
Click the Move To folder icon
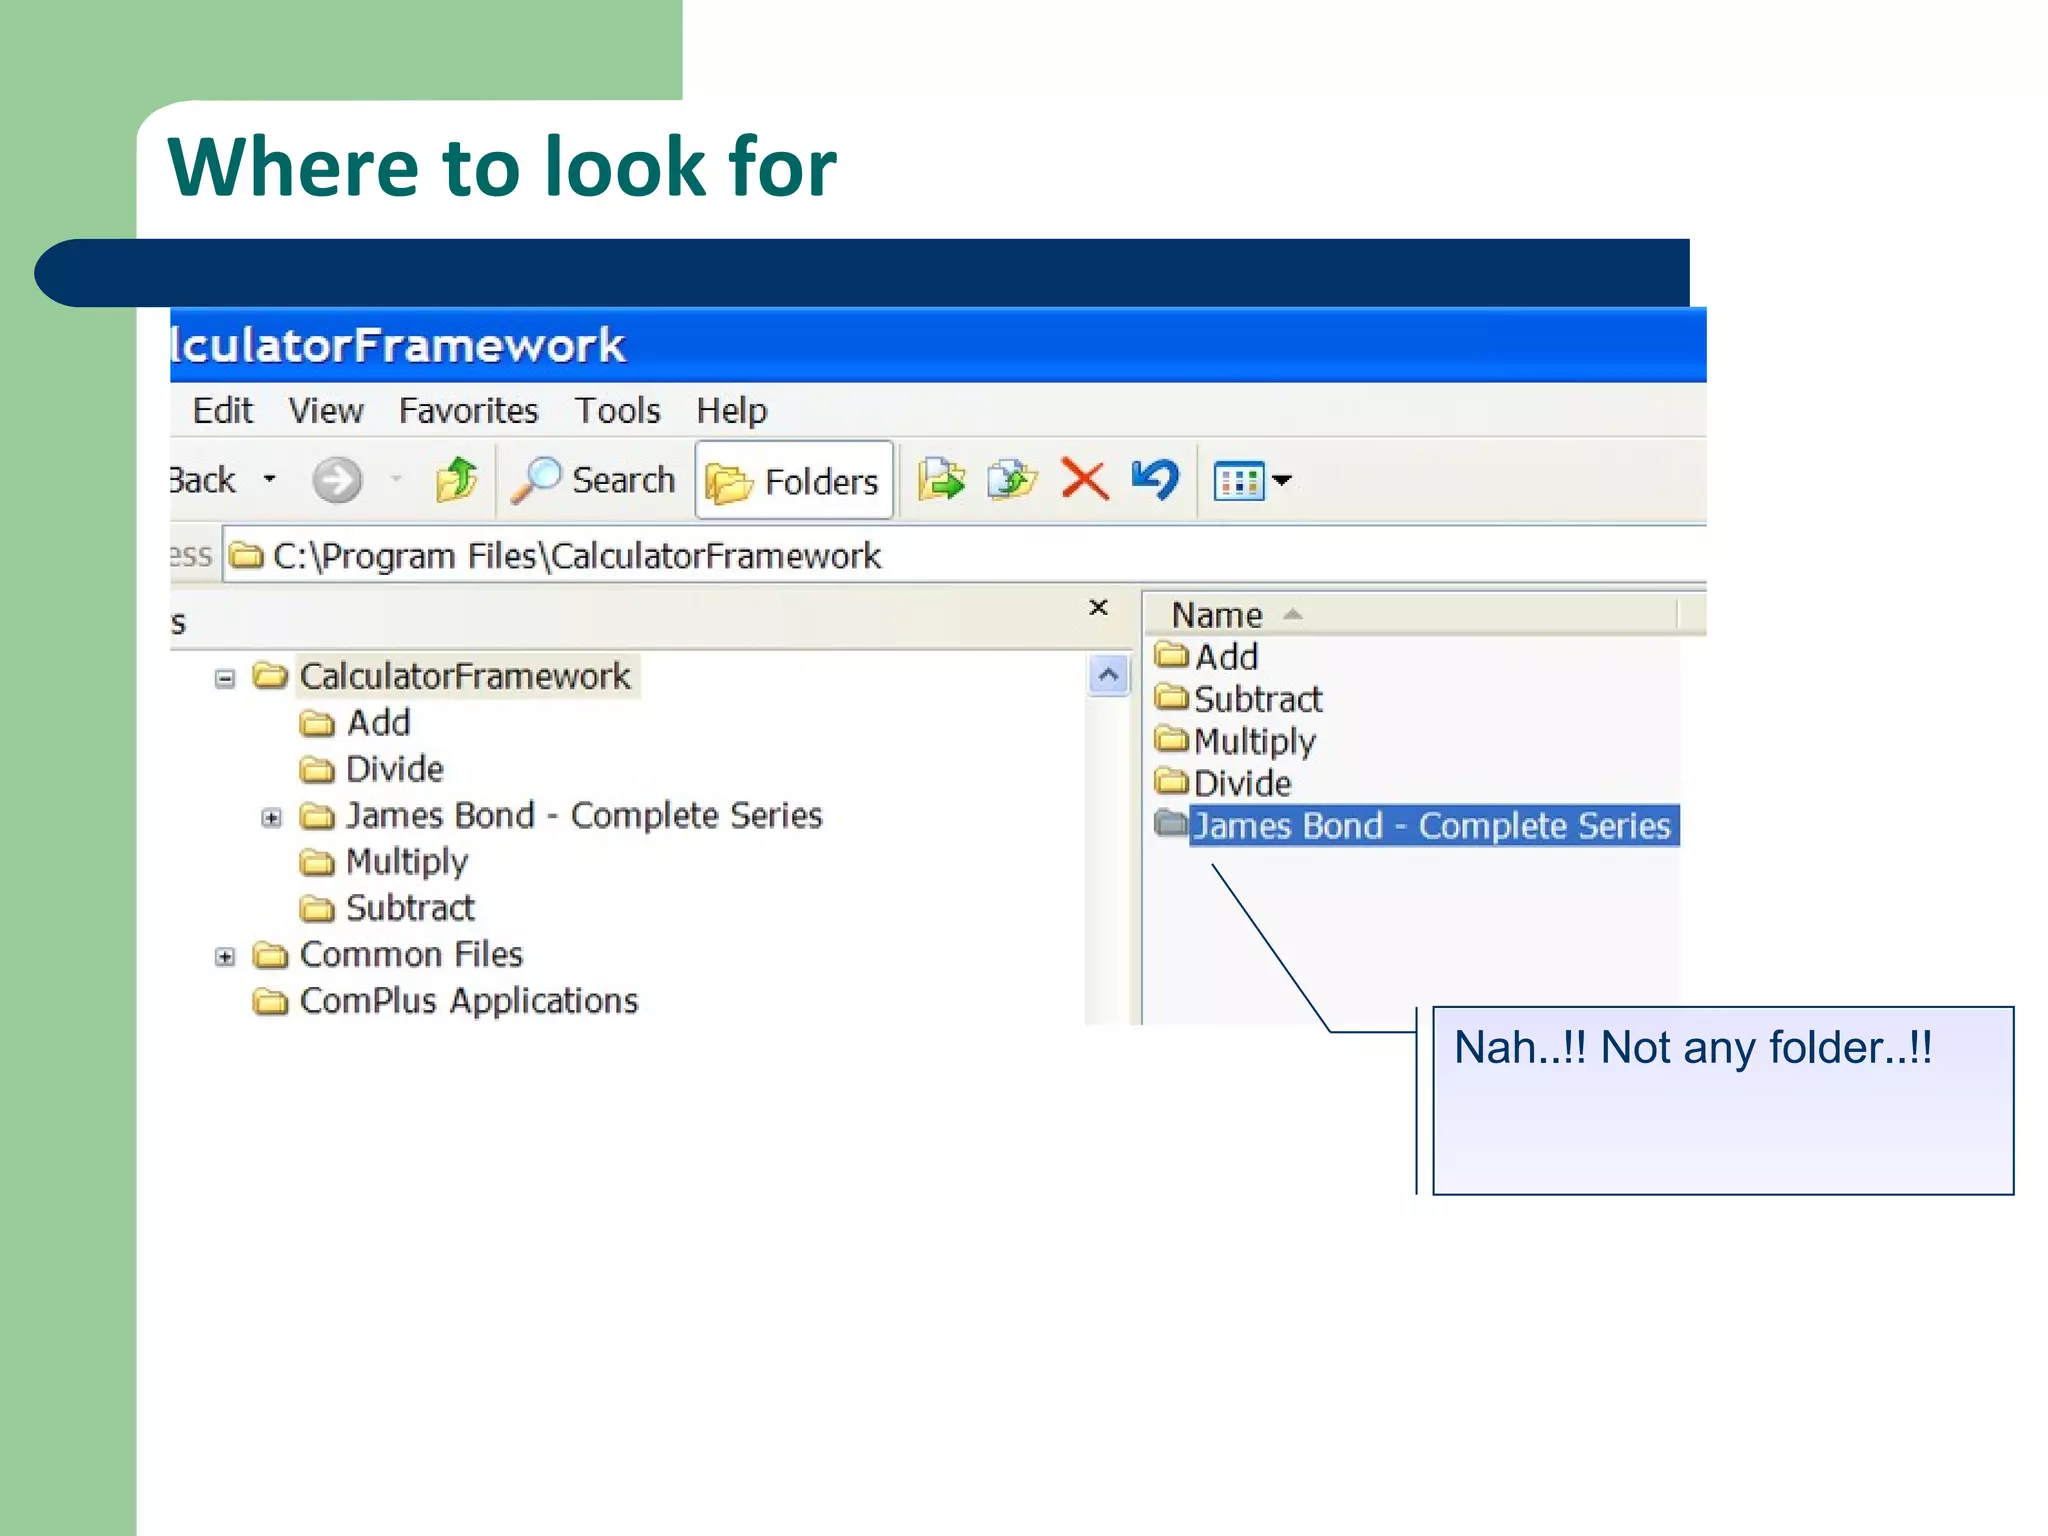pos(941,479)
